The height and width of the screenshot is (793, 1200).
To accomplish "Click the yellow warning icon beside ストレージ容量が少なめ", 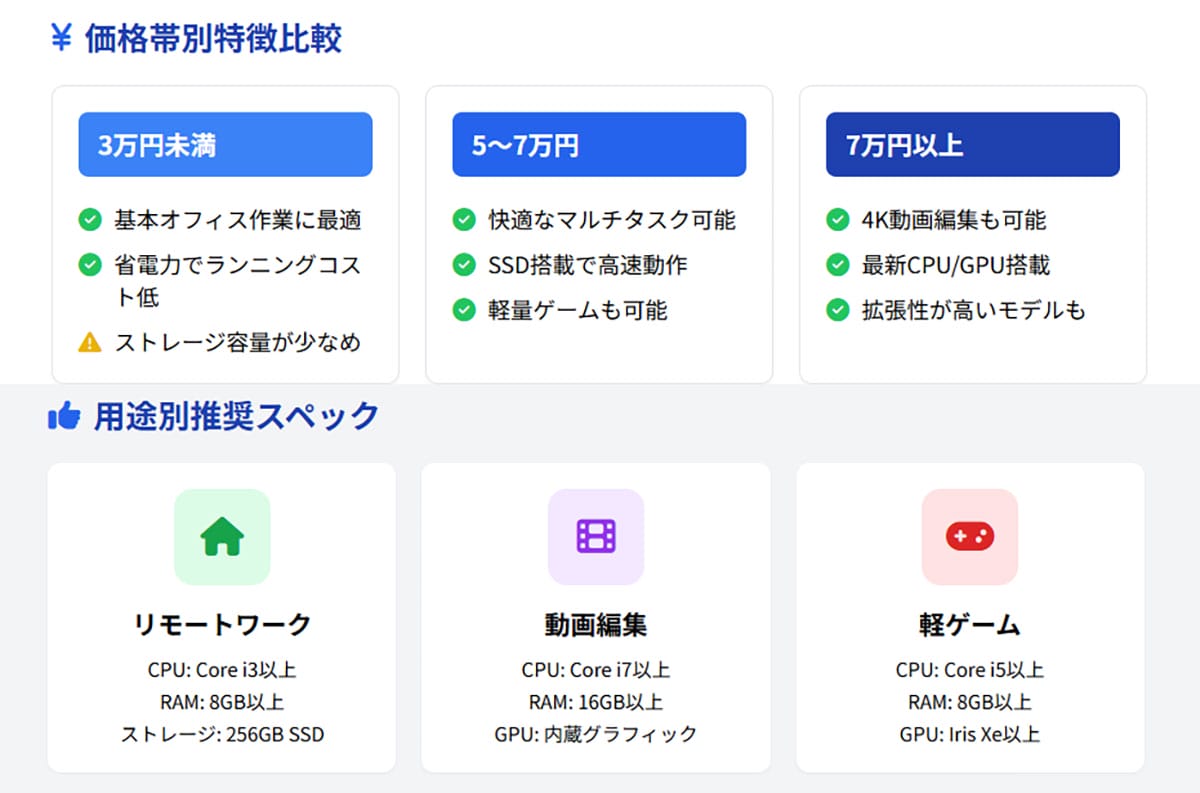I will coord(90,342).
